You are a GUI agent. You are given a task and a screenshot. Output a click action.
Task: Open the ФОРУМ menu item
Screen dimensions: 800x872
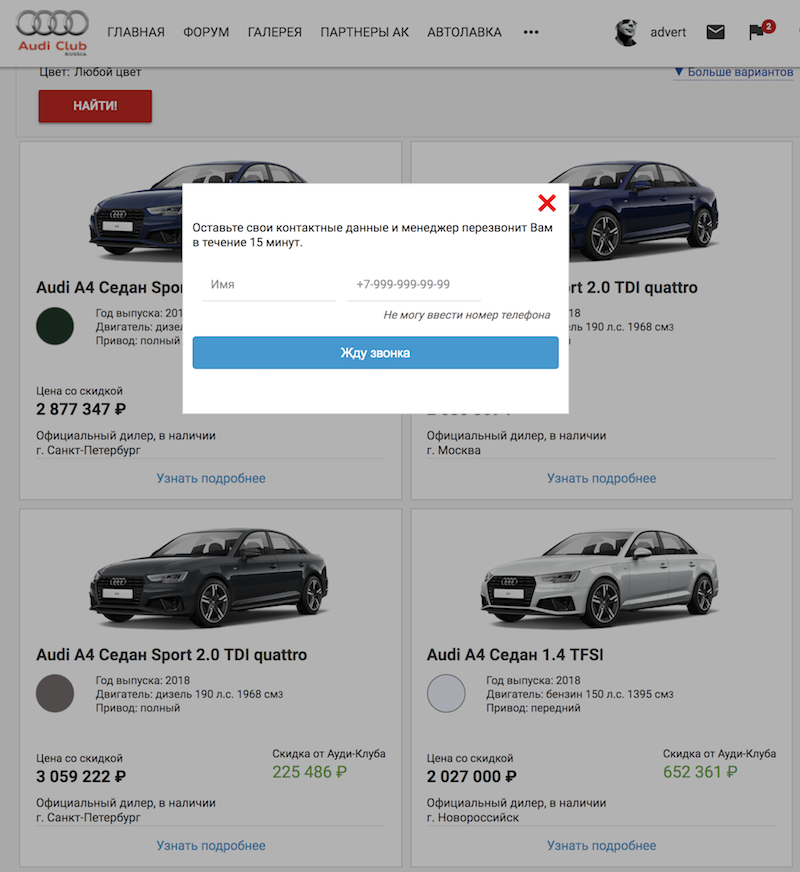click(x=206, y=32)
